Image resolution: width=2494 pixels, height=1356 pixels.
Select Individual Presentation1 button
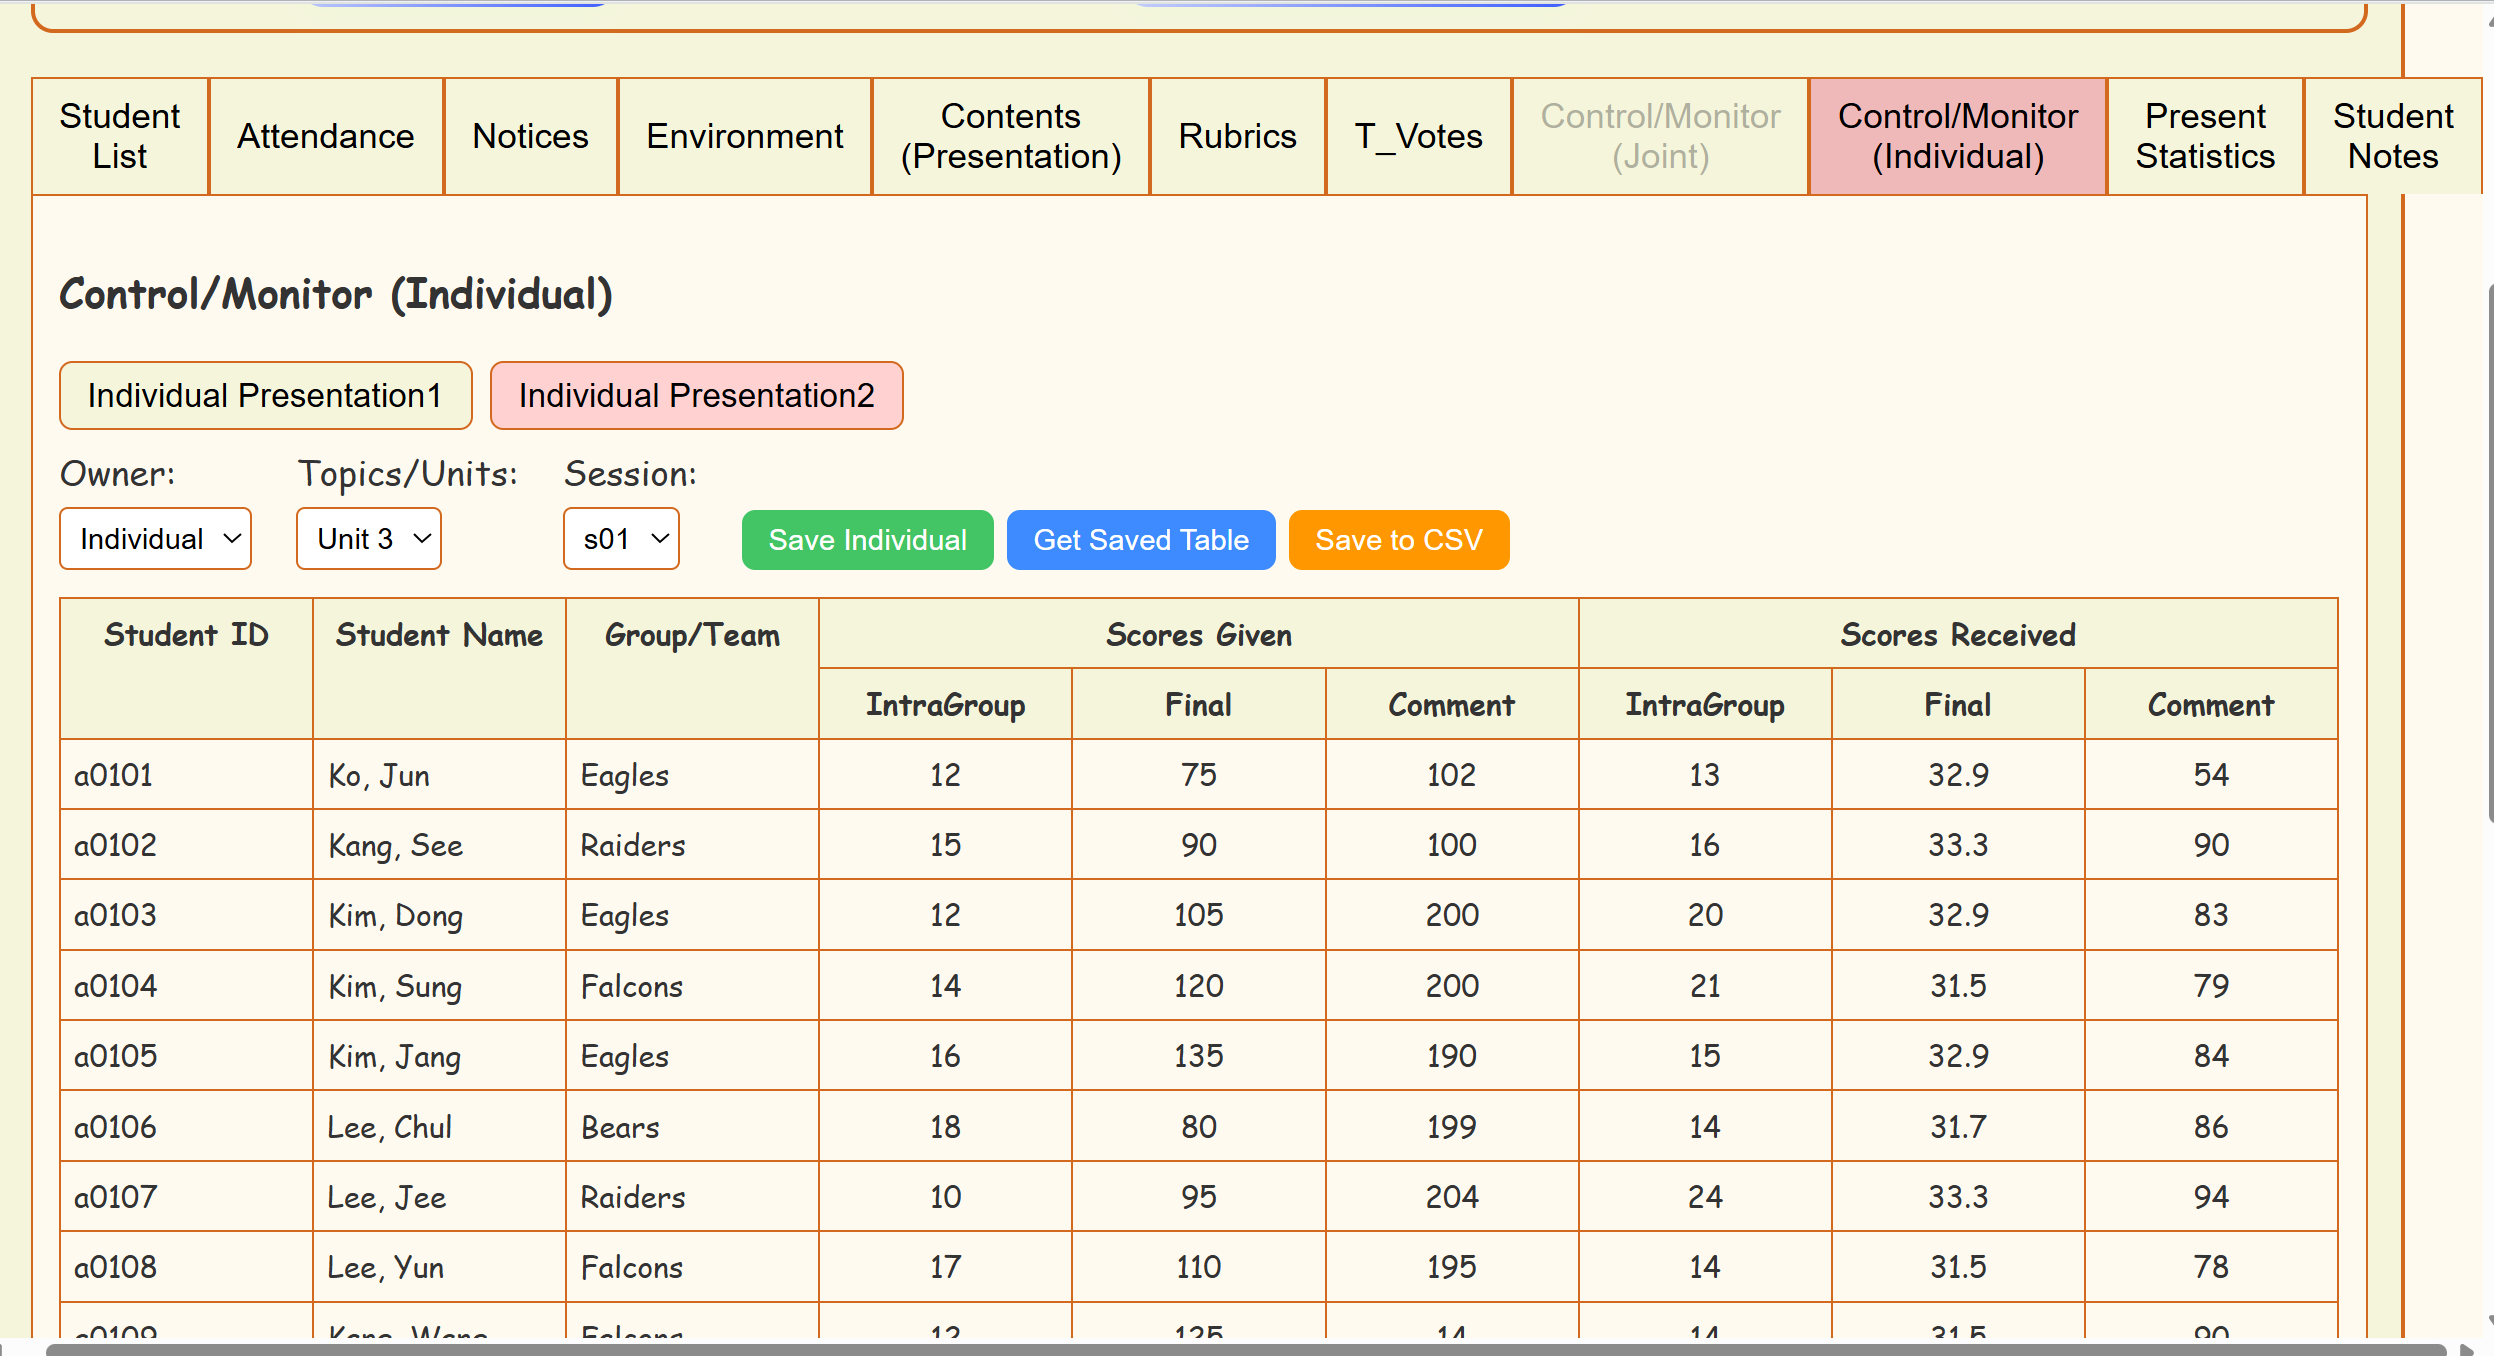click(x=265, y=396)
